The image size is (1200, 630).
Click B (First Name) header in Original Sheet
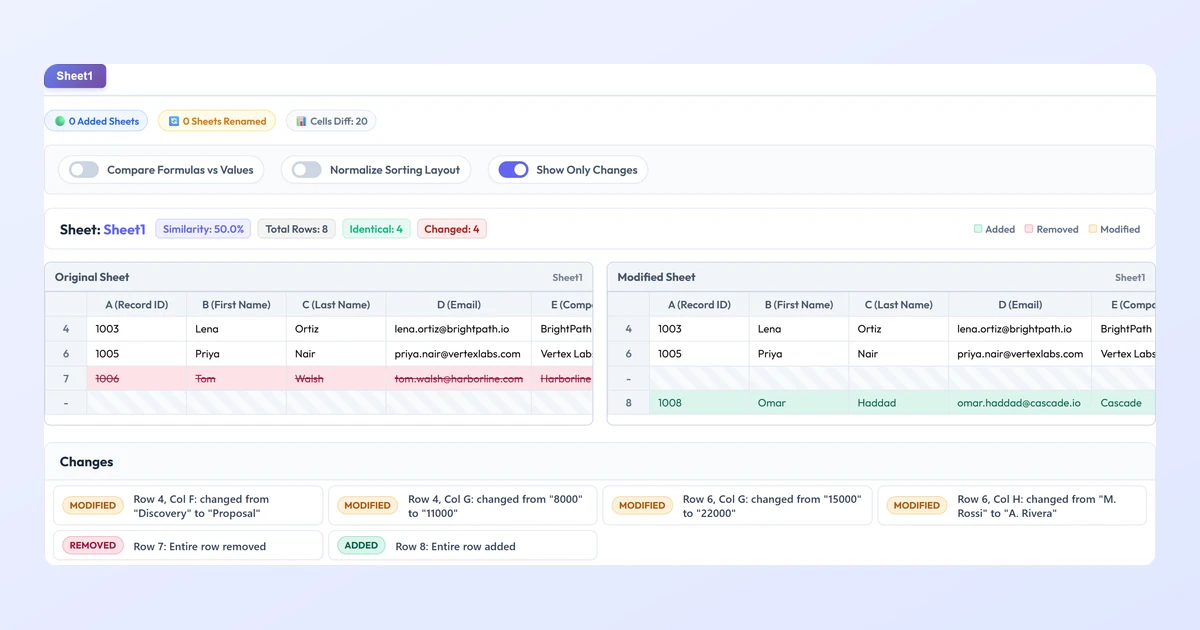[x=236, y=305]
